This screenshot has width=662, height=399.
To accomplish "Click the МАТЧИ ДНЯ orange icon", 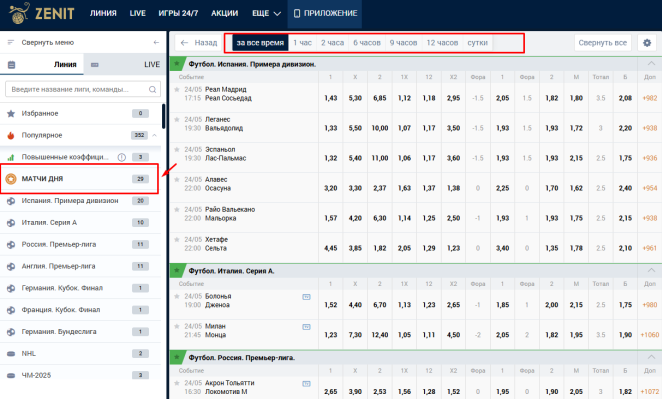I will 11,179.
